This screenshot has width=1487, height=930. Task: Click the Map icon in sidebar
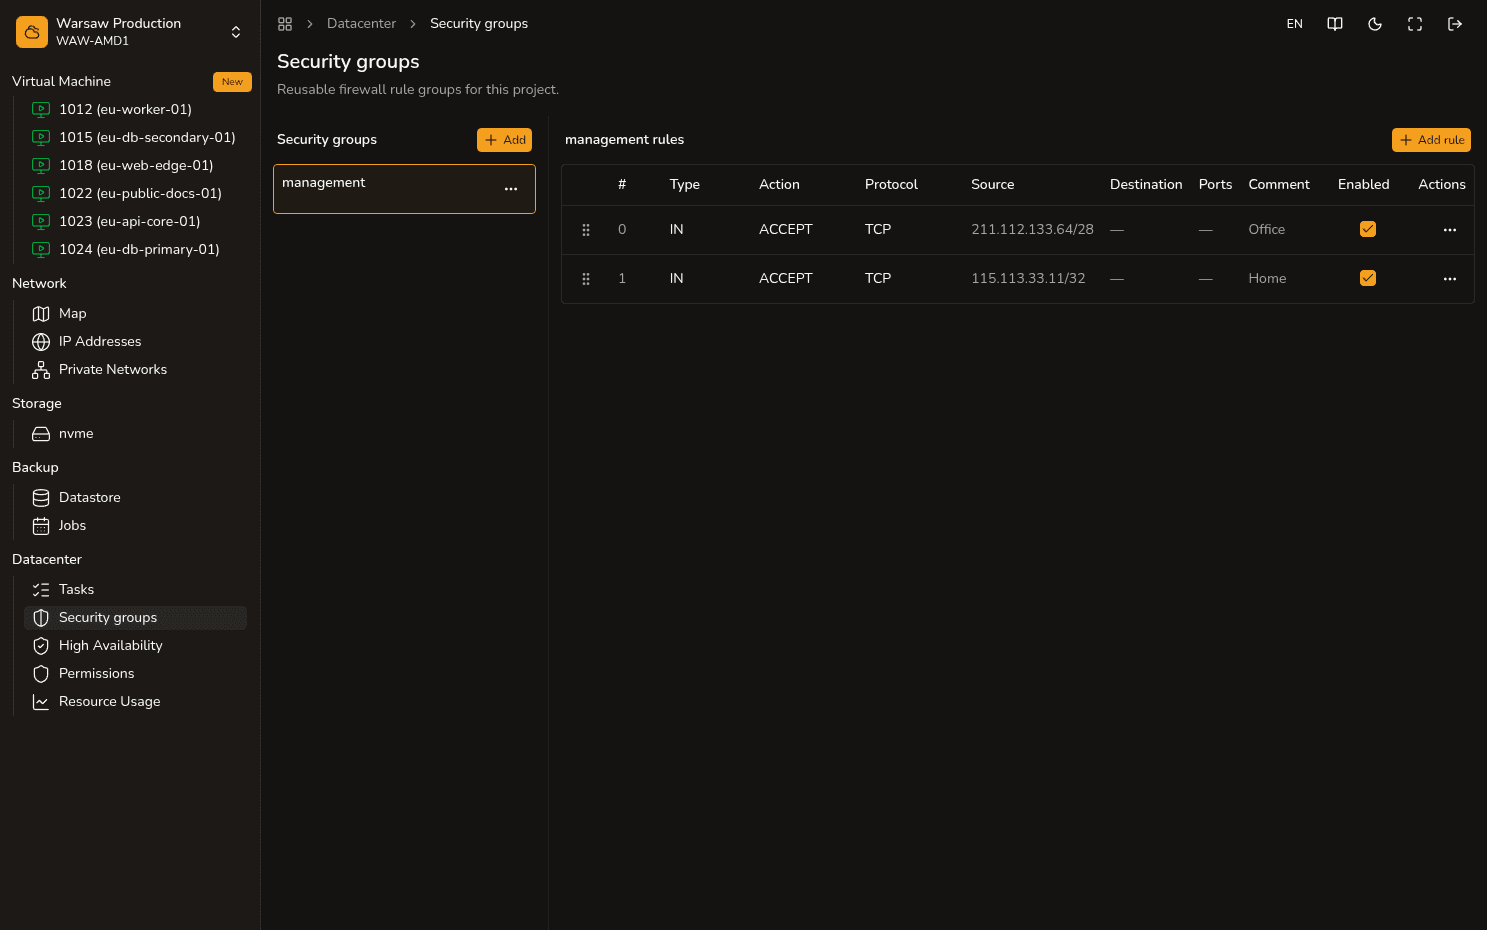(x=41, y=314)
